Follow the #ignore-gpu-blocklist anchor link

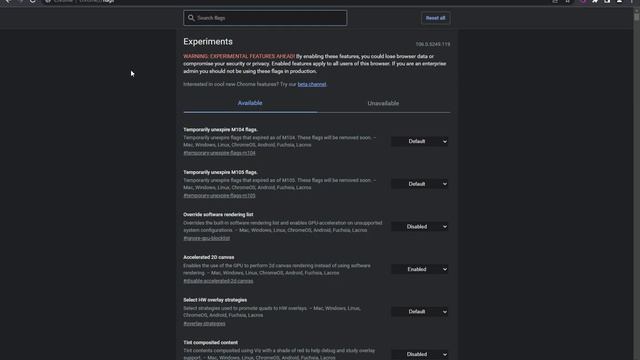pyautogui.click(x=207, y=238)
